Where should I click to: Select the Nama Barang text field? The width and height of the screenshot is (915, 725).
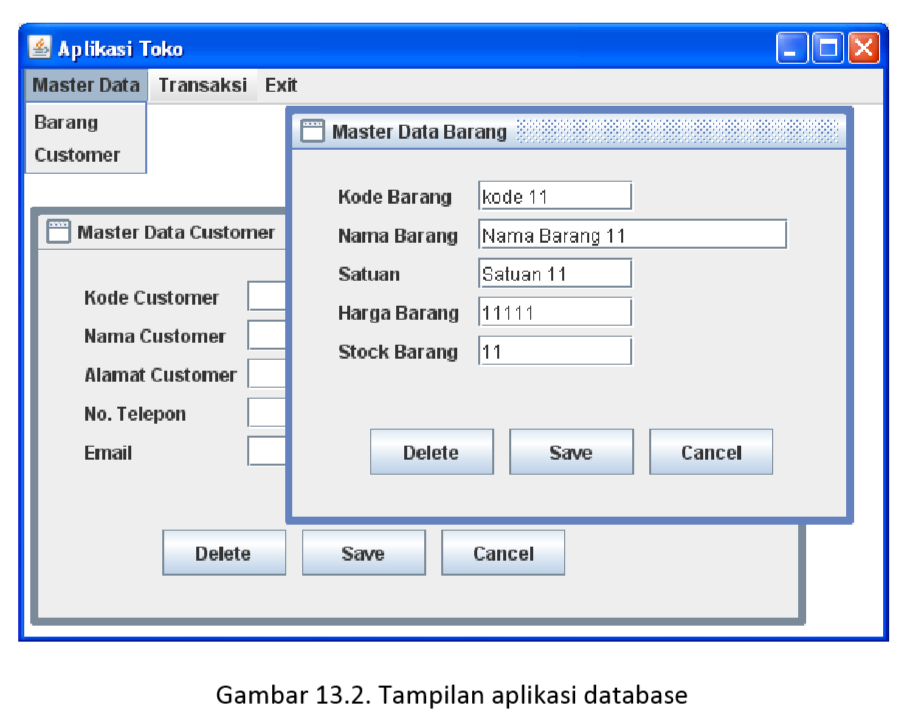633,234
